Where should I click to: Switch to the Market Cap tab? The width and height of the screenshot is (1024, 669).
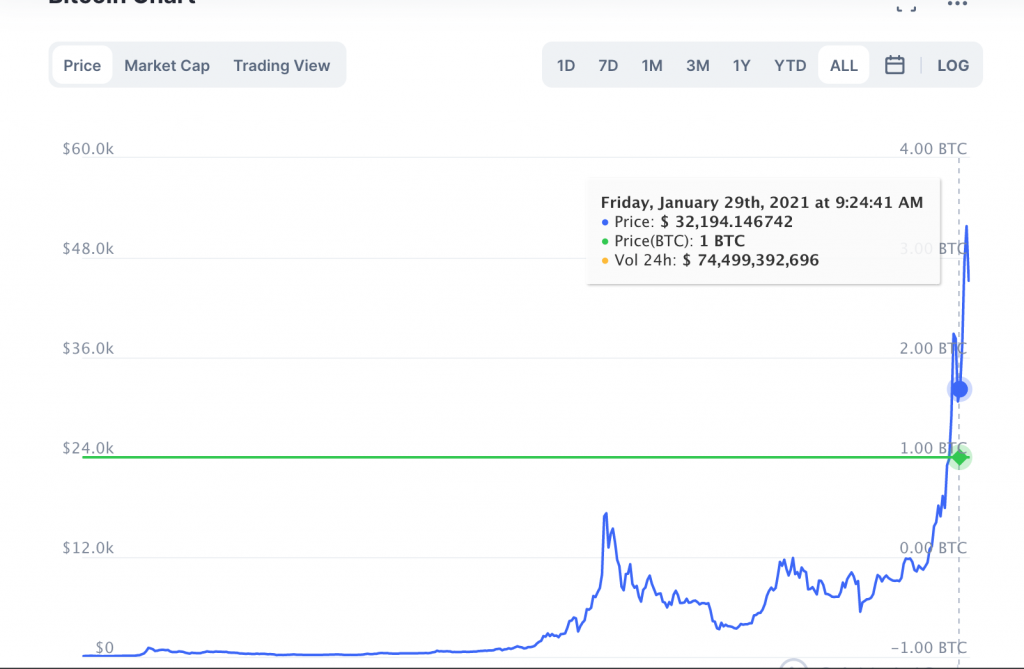(167, 65)
